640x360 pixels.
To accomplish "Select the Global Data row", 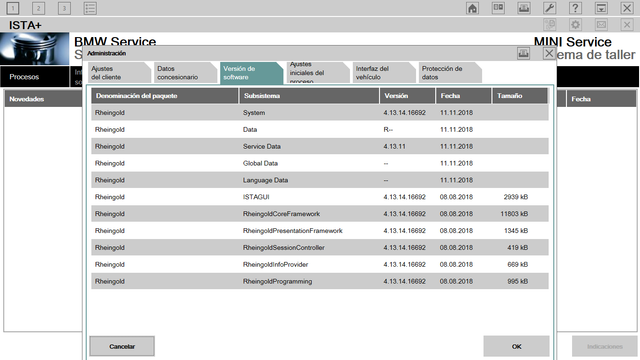I will 320,163.
